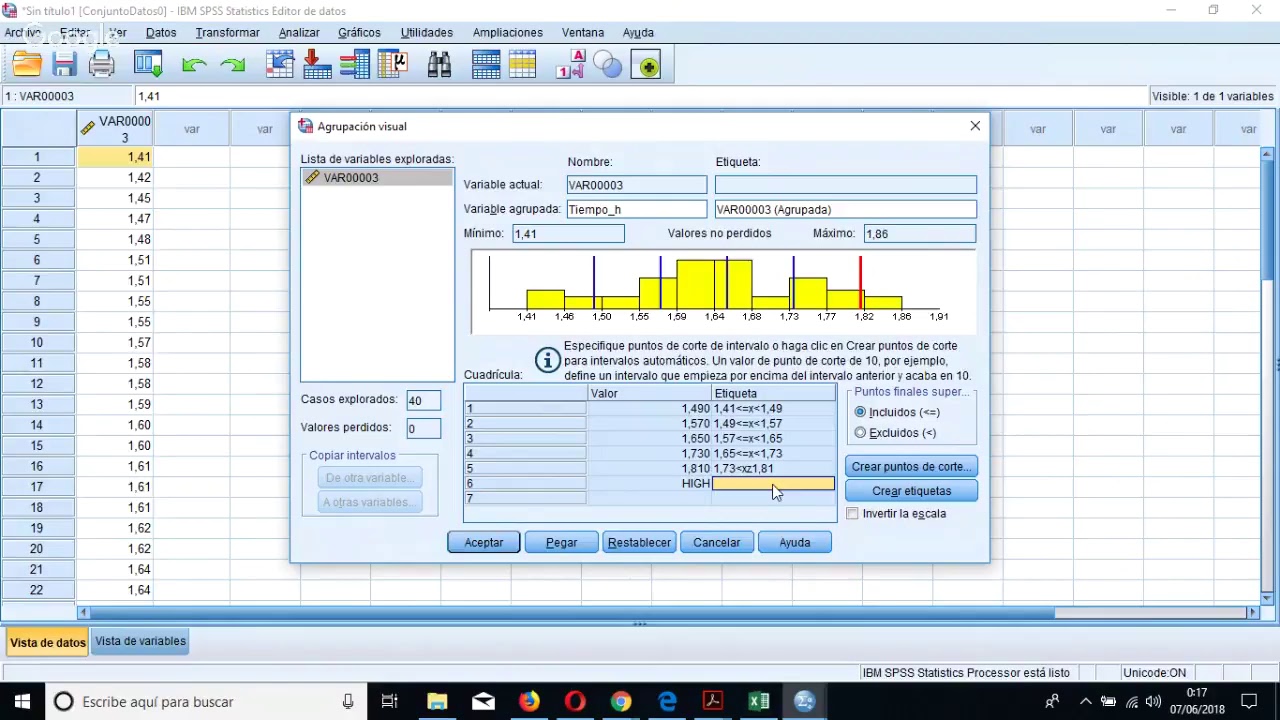Click the Select cases toolbar icon

coord(523,65)
